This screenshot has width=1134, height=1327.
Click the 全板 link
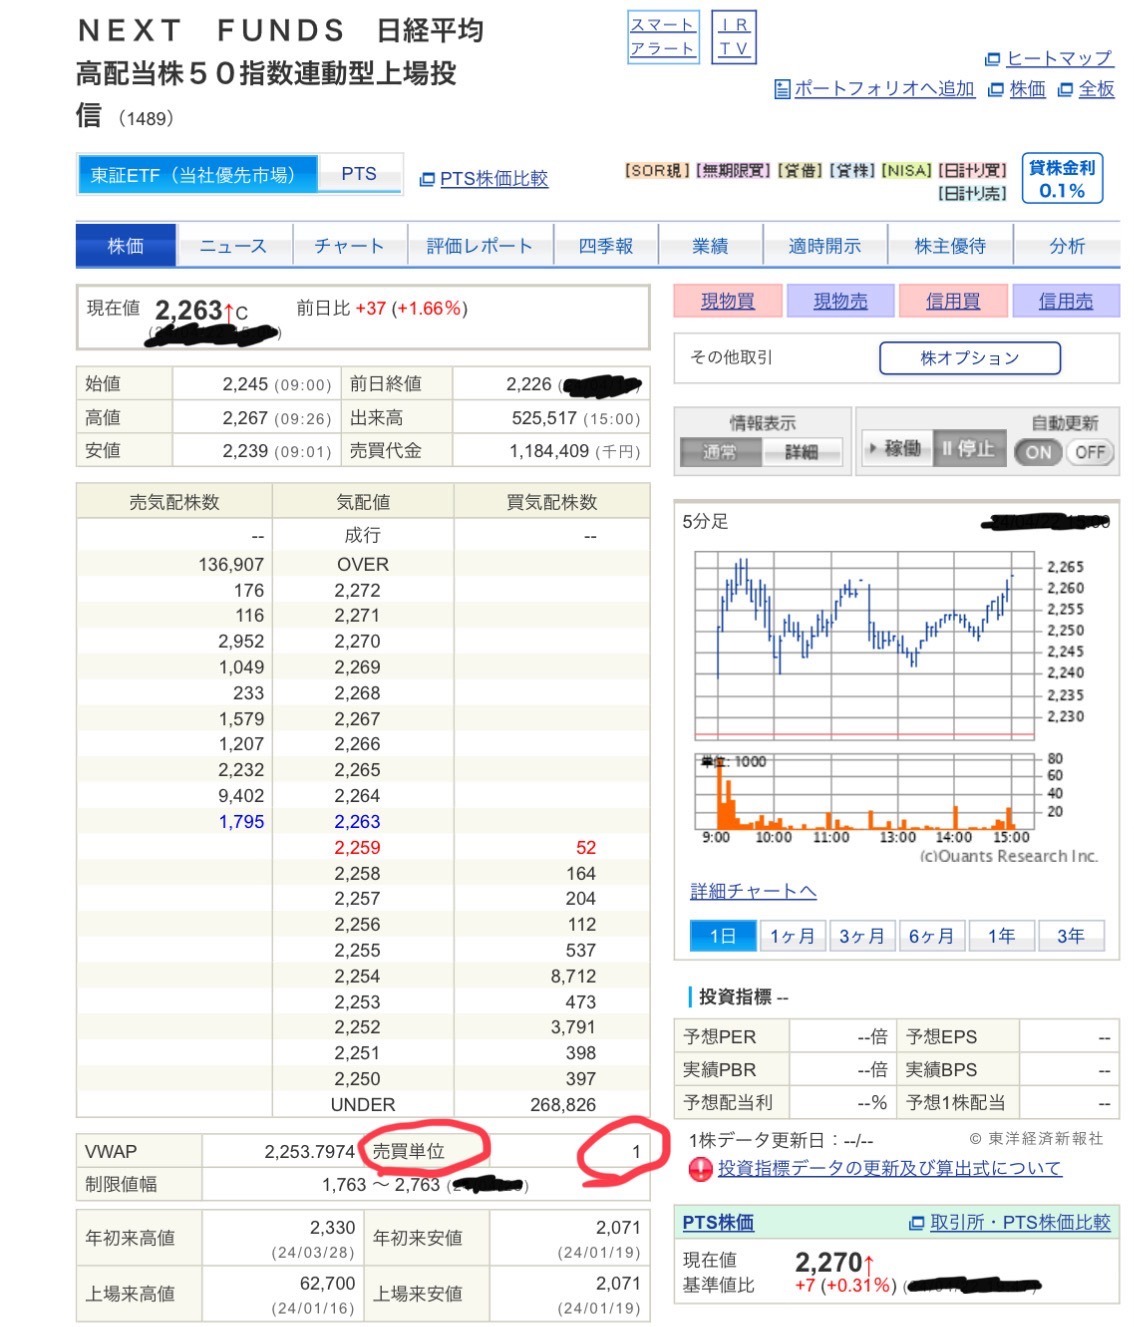pyautogui.click(x=1096, y=89)
